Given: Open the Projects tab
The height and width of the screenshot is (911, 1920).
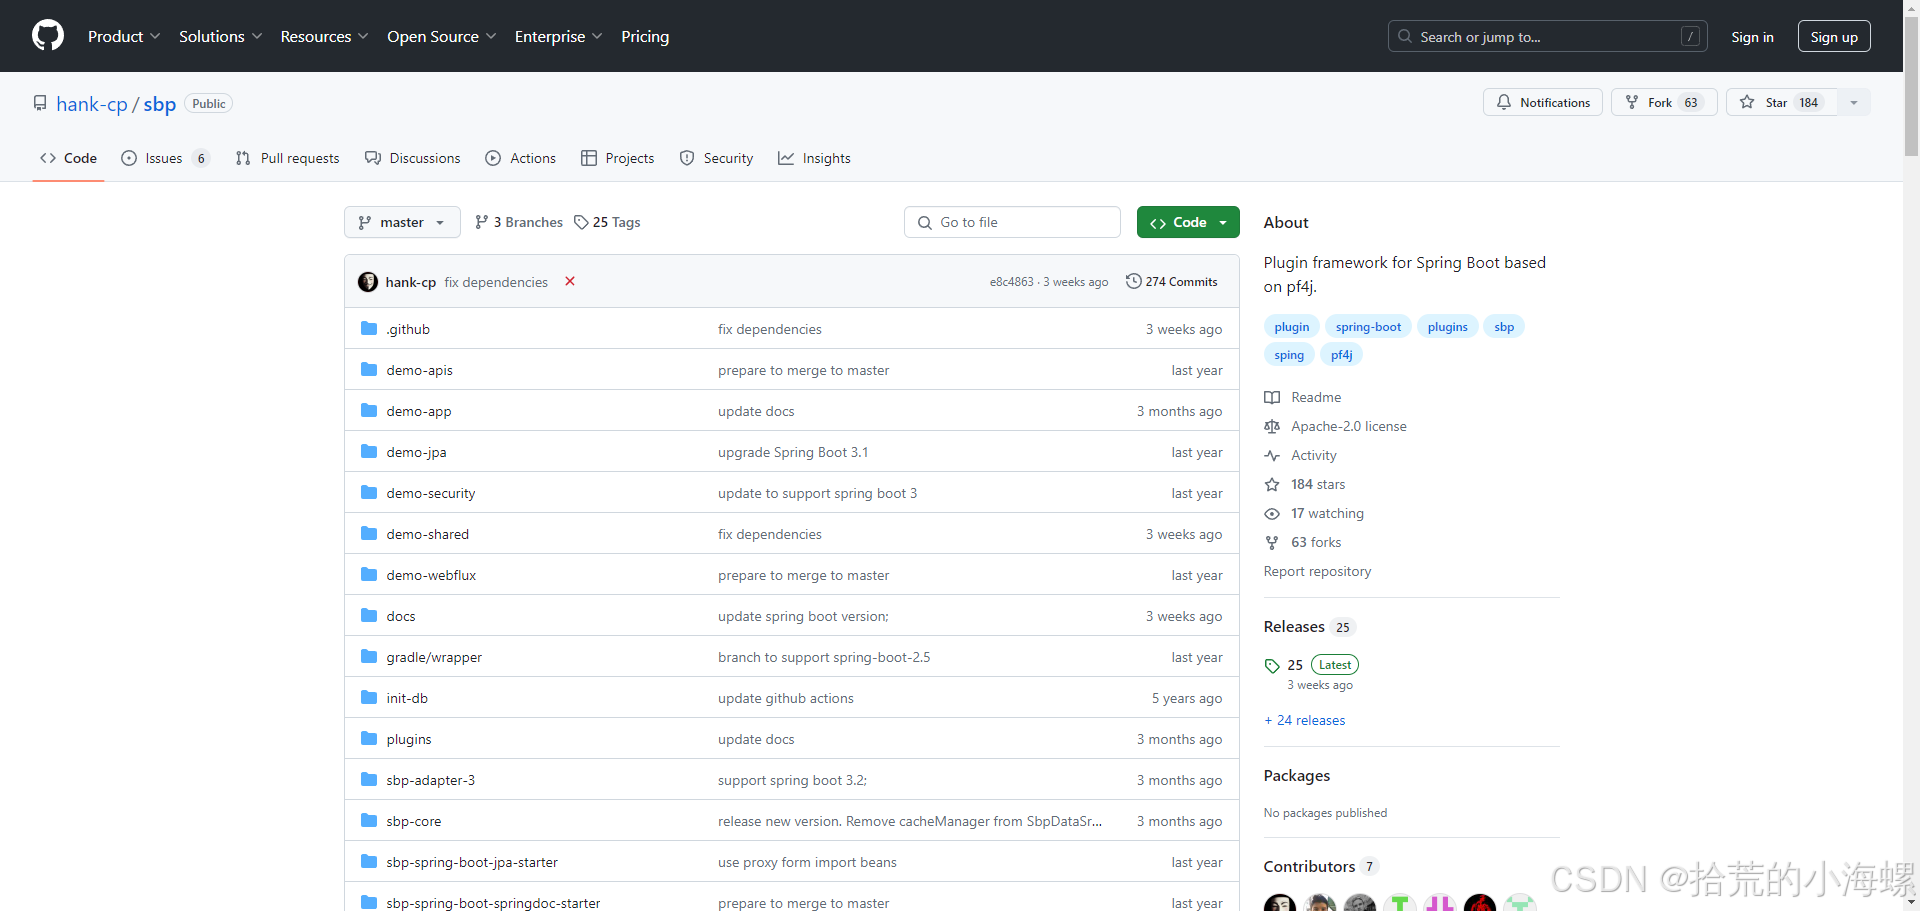Looking at the screenshot, I should (618, 158).
